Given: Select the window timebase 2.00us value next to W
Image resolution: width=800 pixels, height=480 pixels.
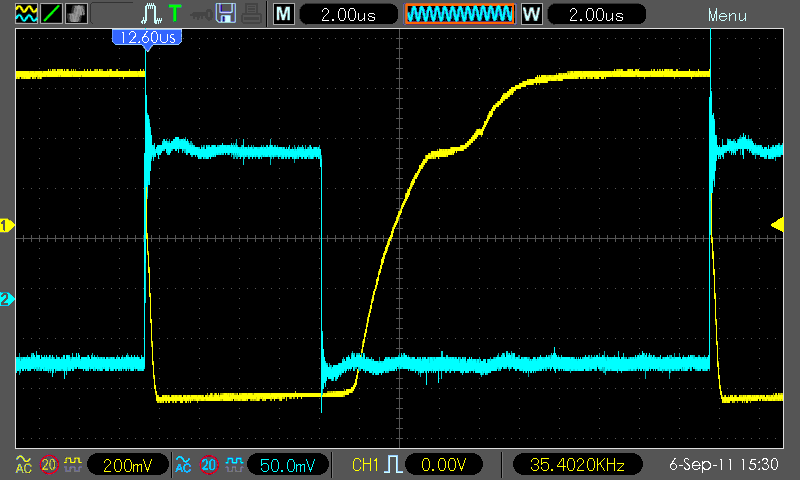Looking at the screenshot, I should (x=596, y=15).
